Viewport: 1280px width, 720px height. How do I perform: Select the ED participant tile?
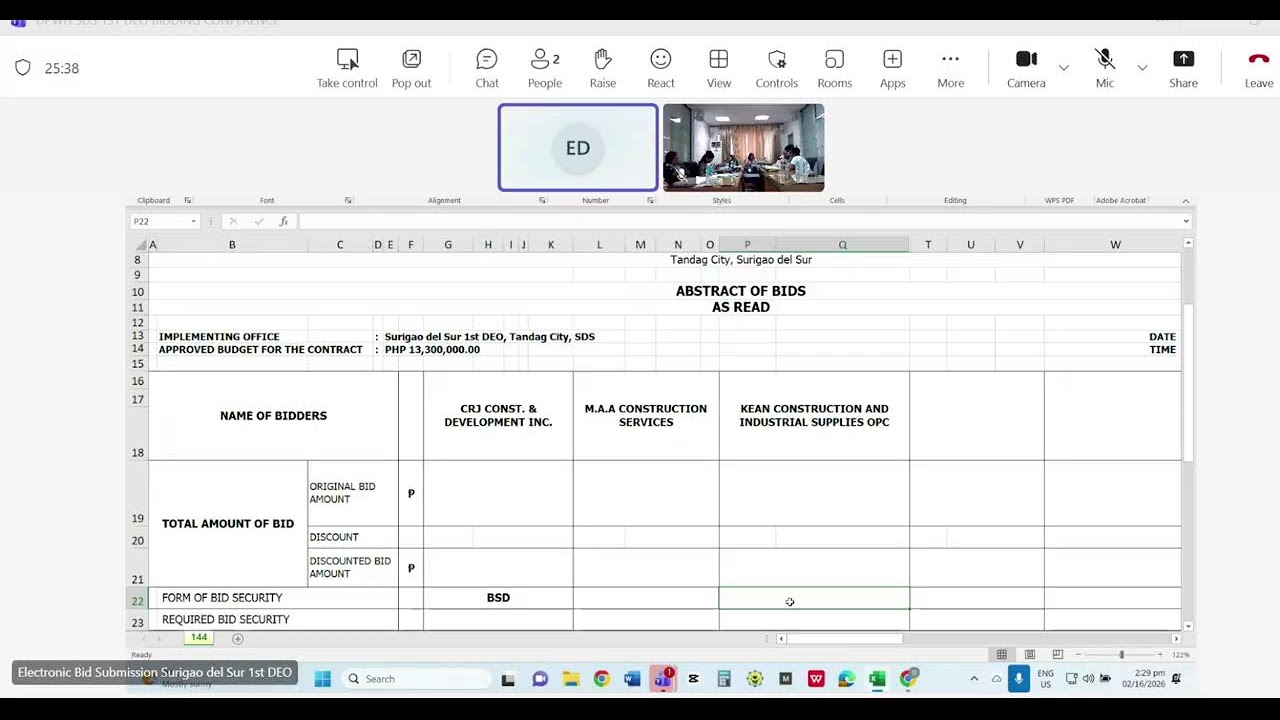pyautogui.click(x=578, y=148)
